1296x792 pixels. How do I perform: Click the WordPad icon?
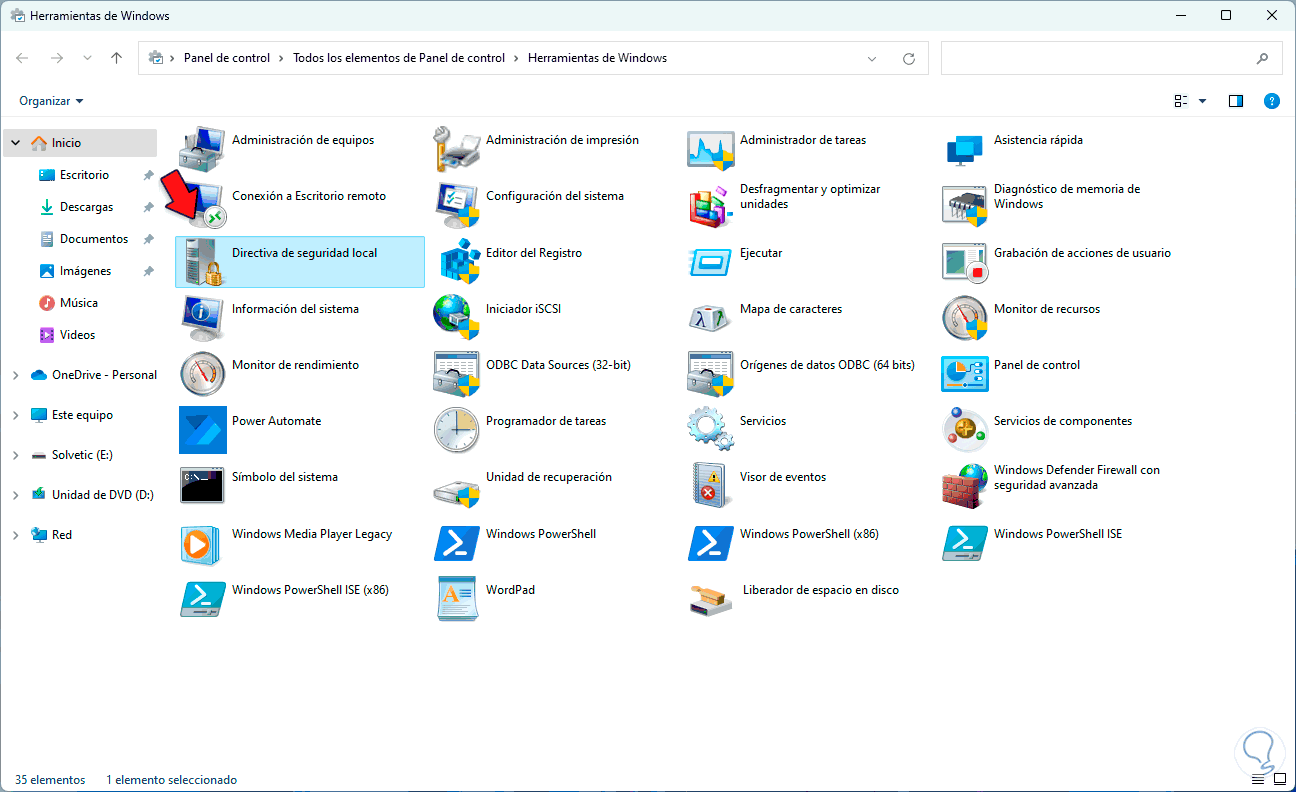457,599
